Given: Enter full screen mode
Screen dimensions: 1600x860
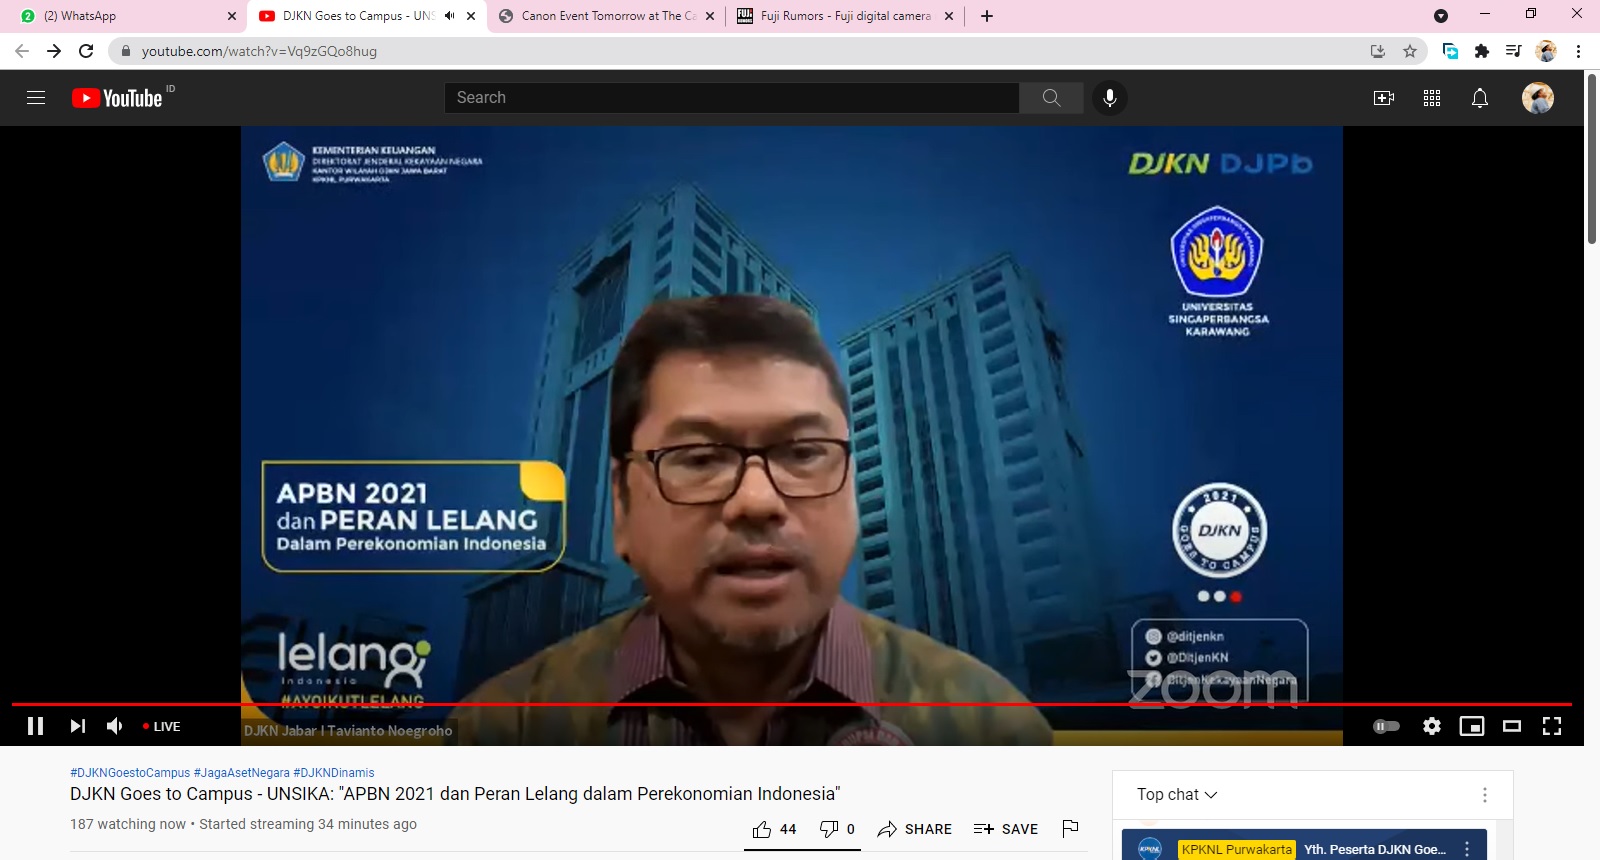Looking at the screenshot, I should [1552, 726].
